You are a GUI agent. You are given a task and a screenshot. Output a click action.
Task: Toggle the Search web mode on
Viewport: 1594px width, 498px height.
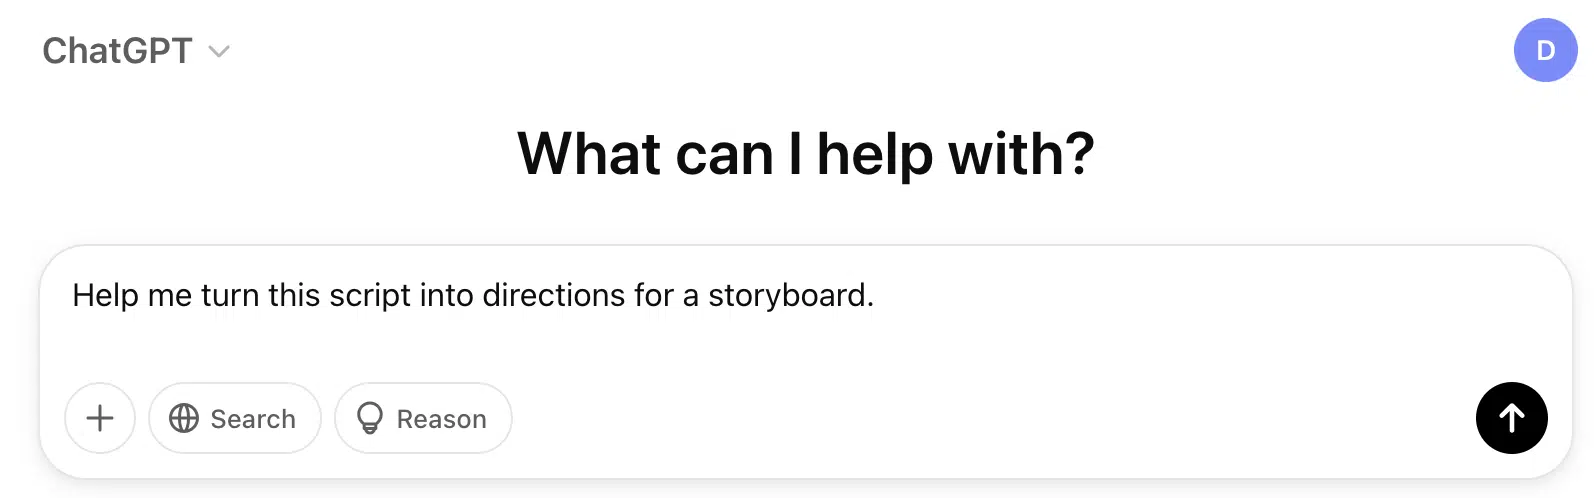(235, 418)
